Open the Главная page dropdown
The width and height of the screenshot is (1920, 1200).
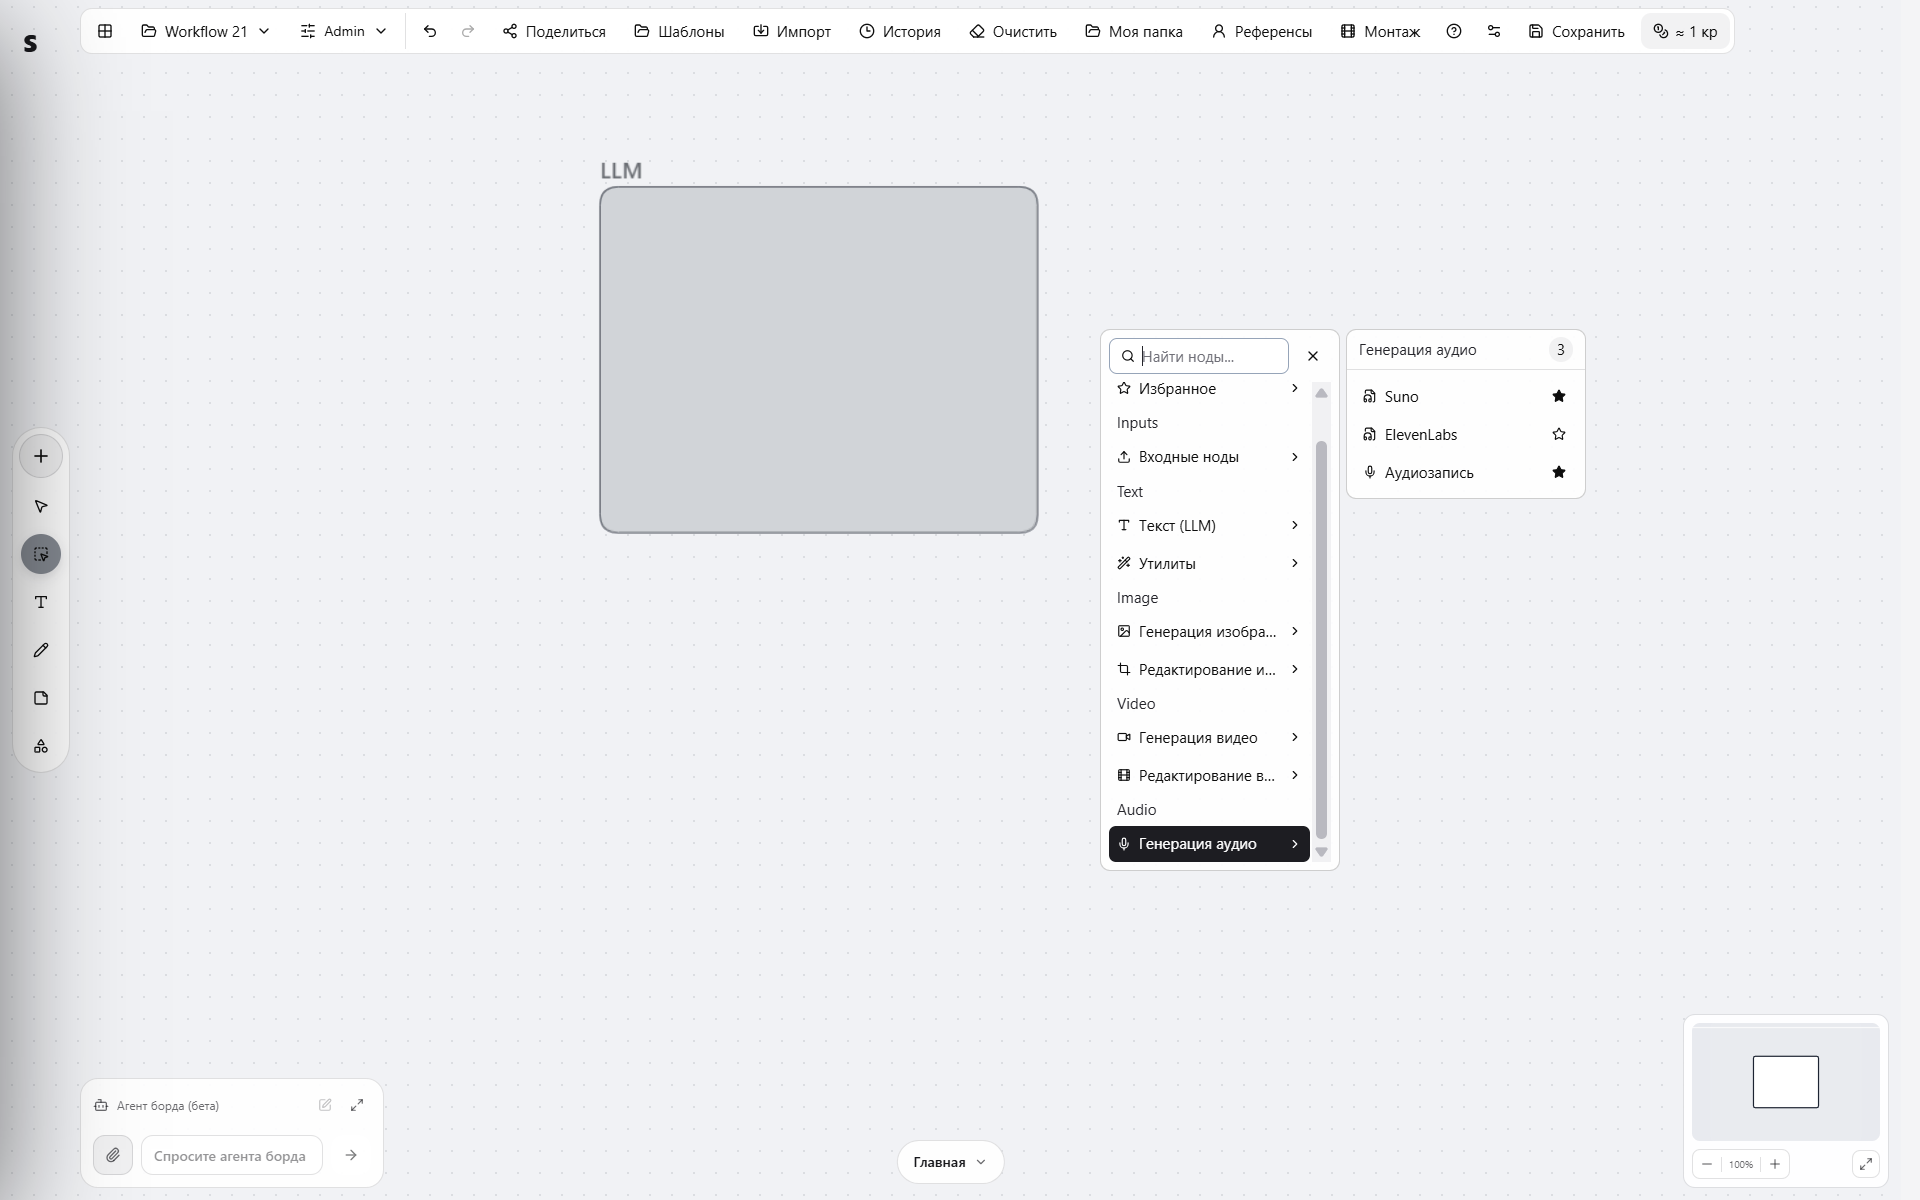coord(950,1162)
